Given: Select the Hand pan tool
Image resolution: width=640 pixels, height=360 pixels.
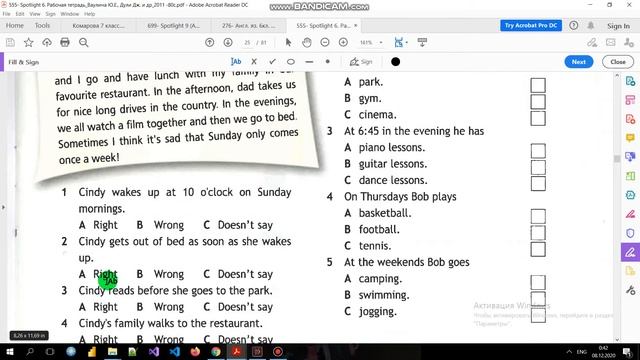Looking at the screenshot, I should click(x=307, y=42).
